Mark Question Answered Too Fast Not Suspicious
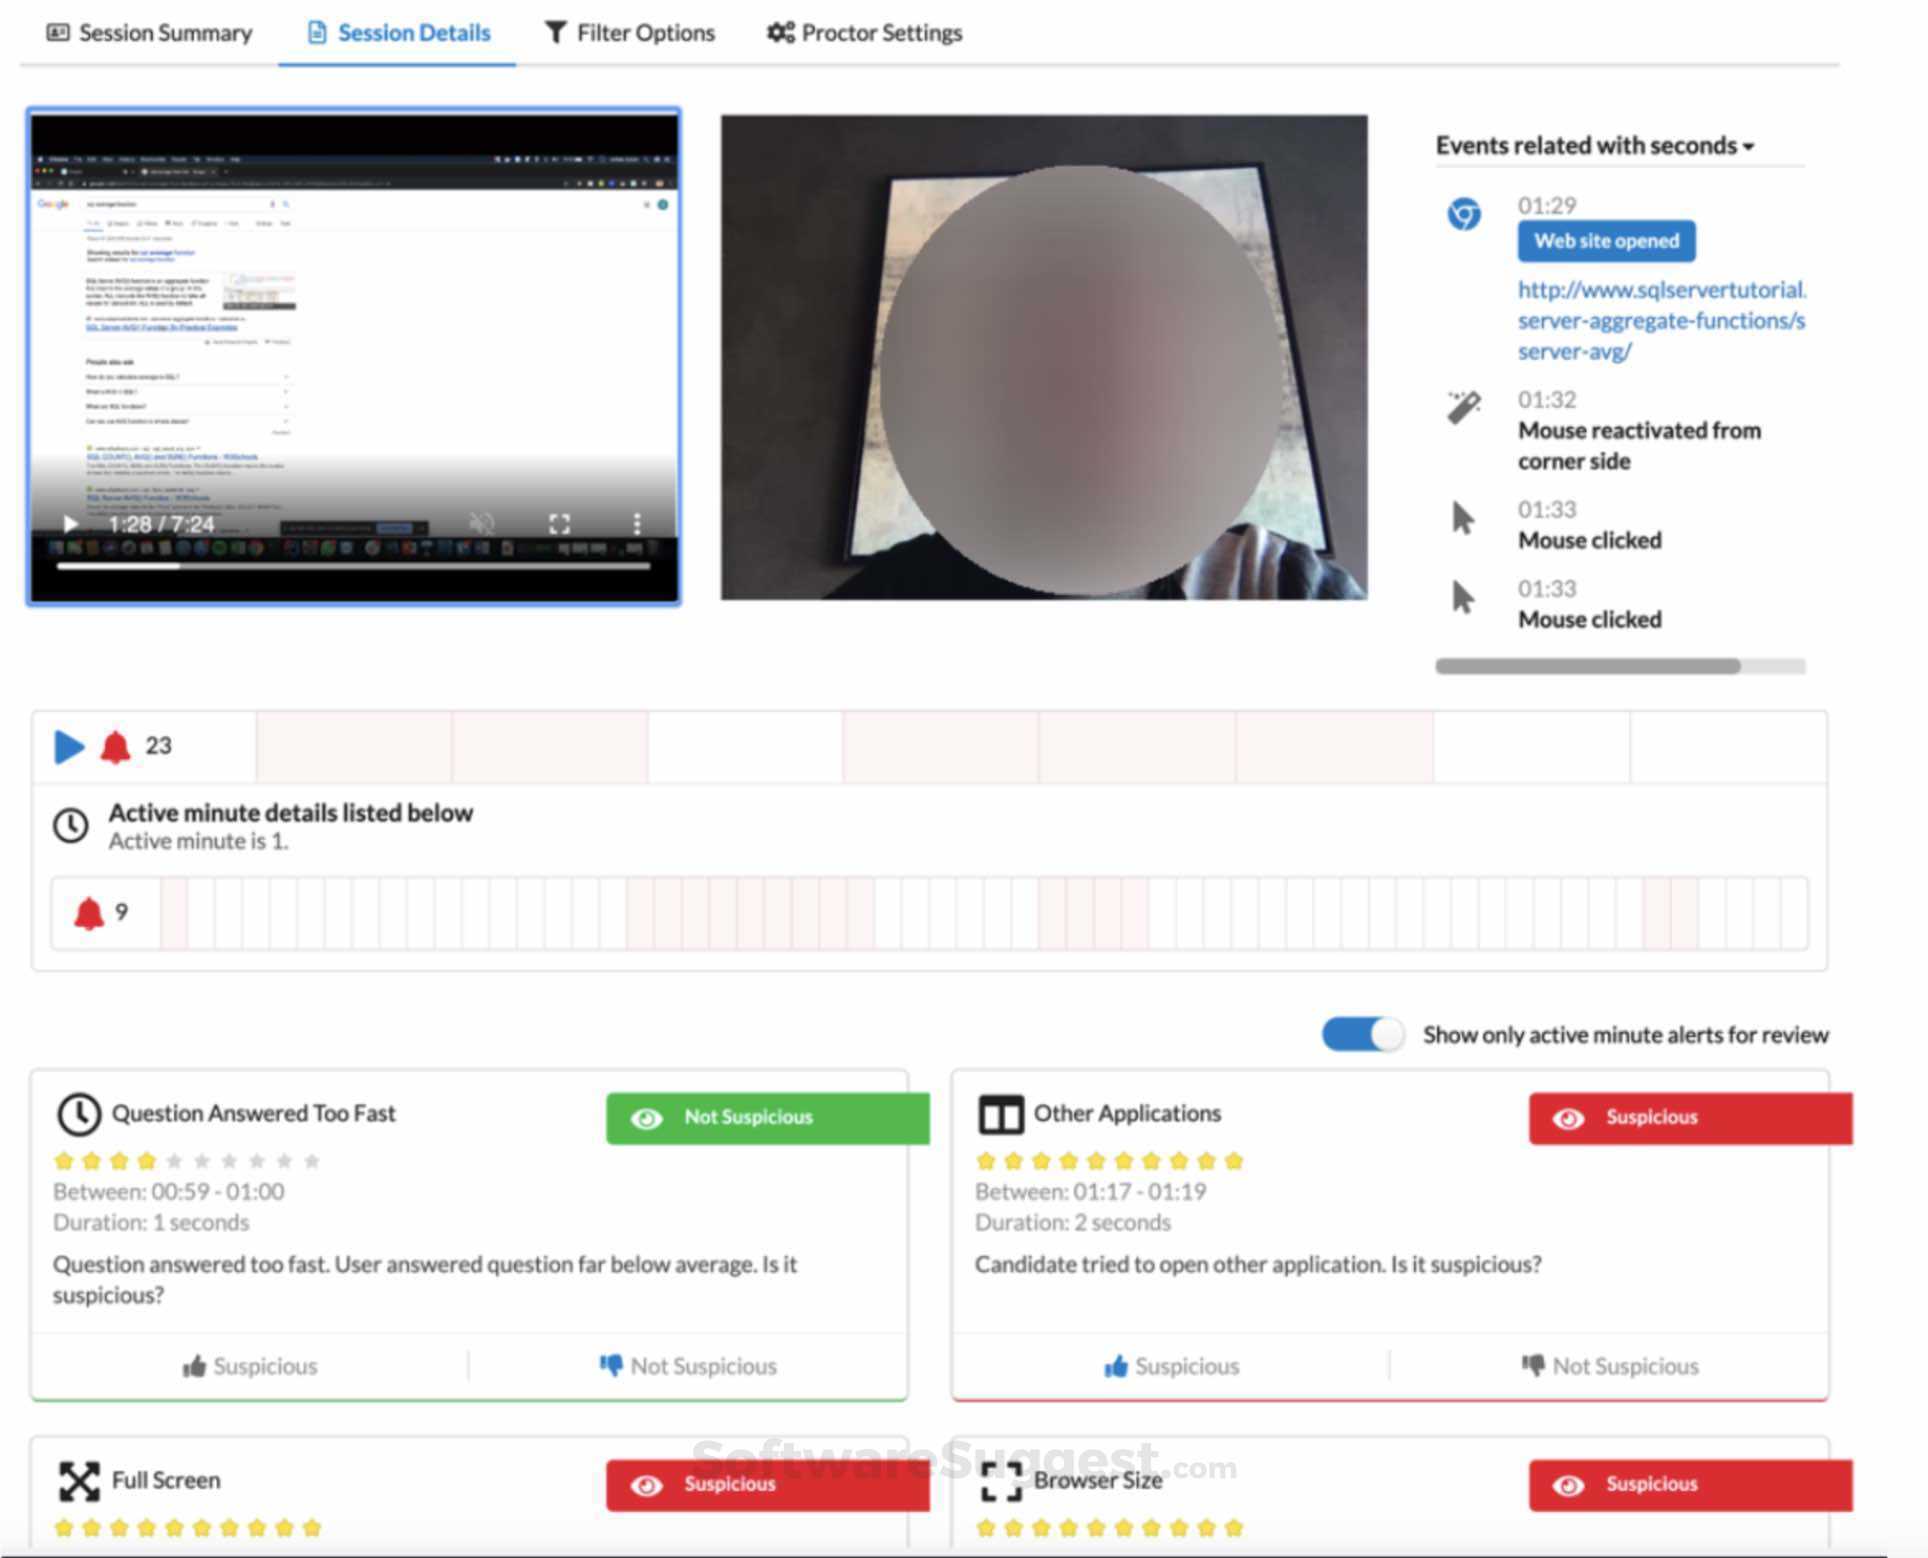The image size is (1928, 1558). (x=688, y=1366)
